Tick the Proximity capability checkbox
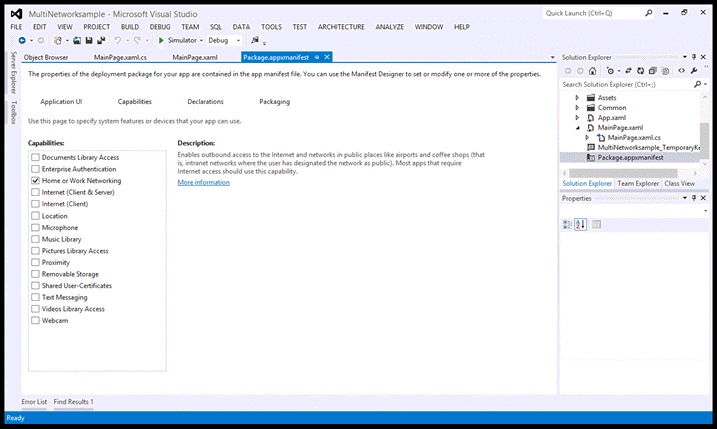 tap(35, 262)
